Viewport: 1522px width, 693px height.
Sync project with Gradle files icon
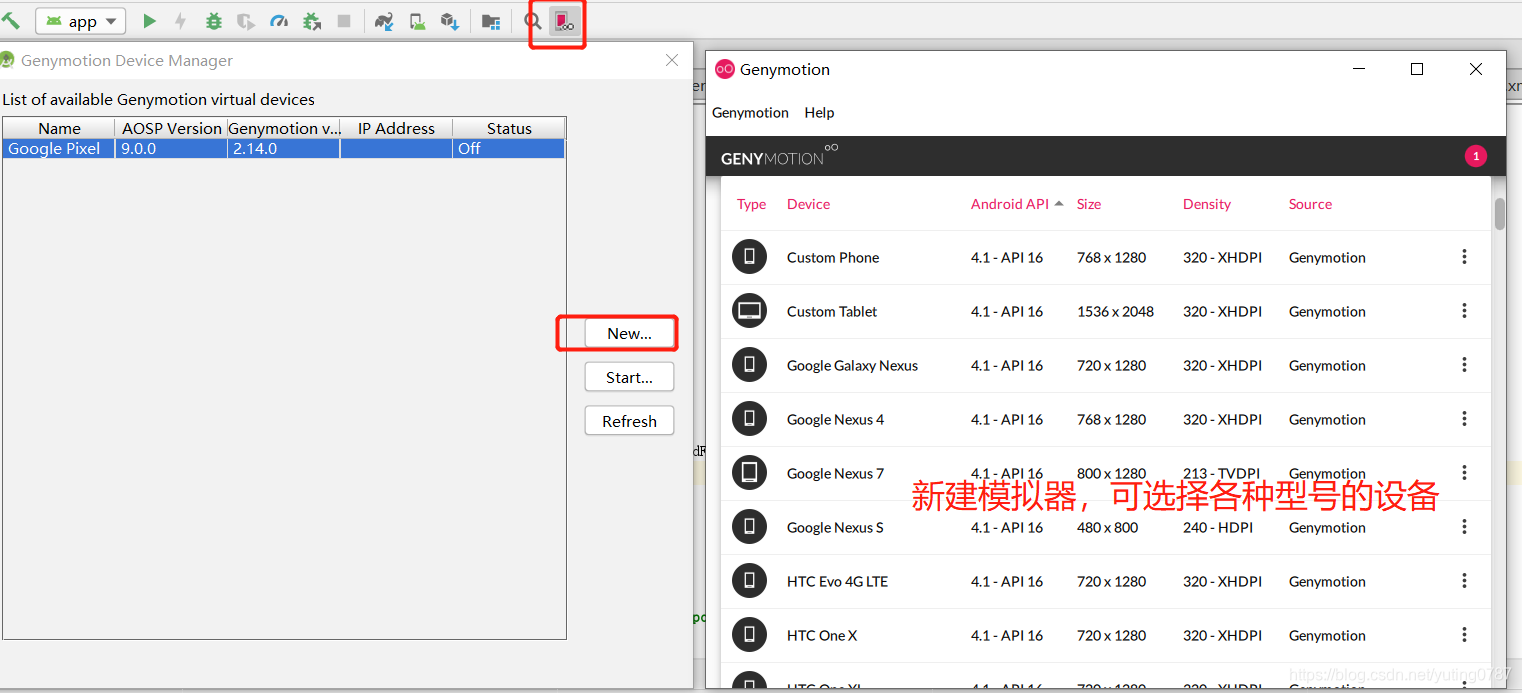(x=383, y=21)
